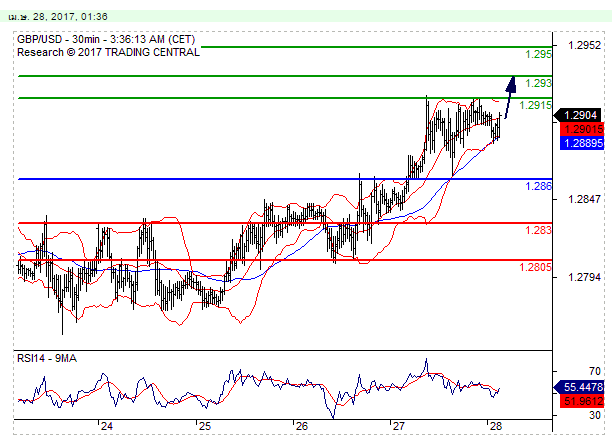Click the RSI axis value 30
This screenshot has height=443, width=612.
click(x=595, y=415)
